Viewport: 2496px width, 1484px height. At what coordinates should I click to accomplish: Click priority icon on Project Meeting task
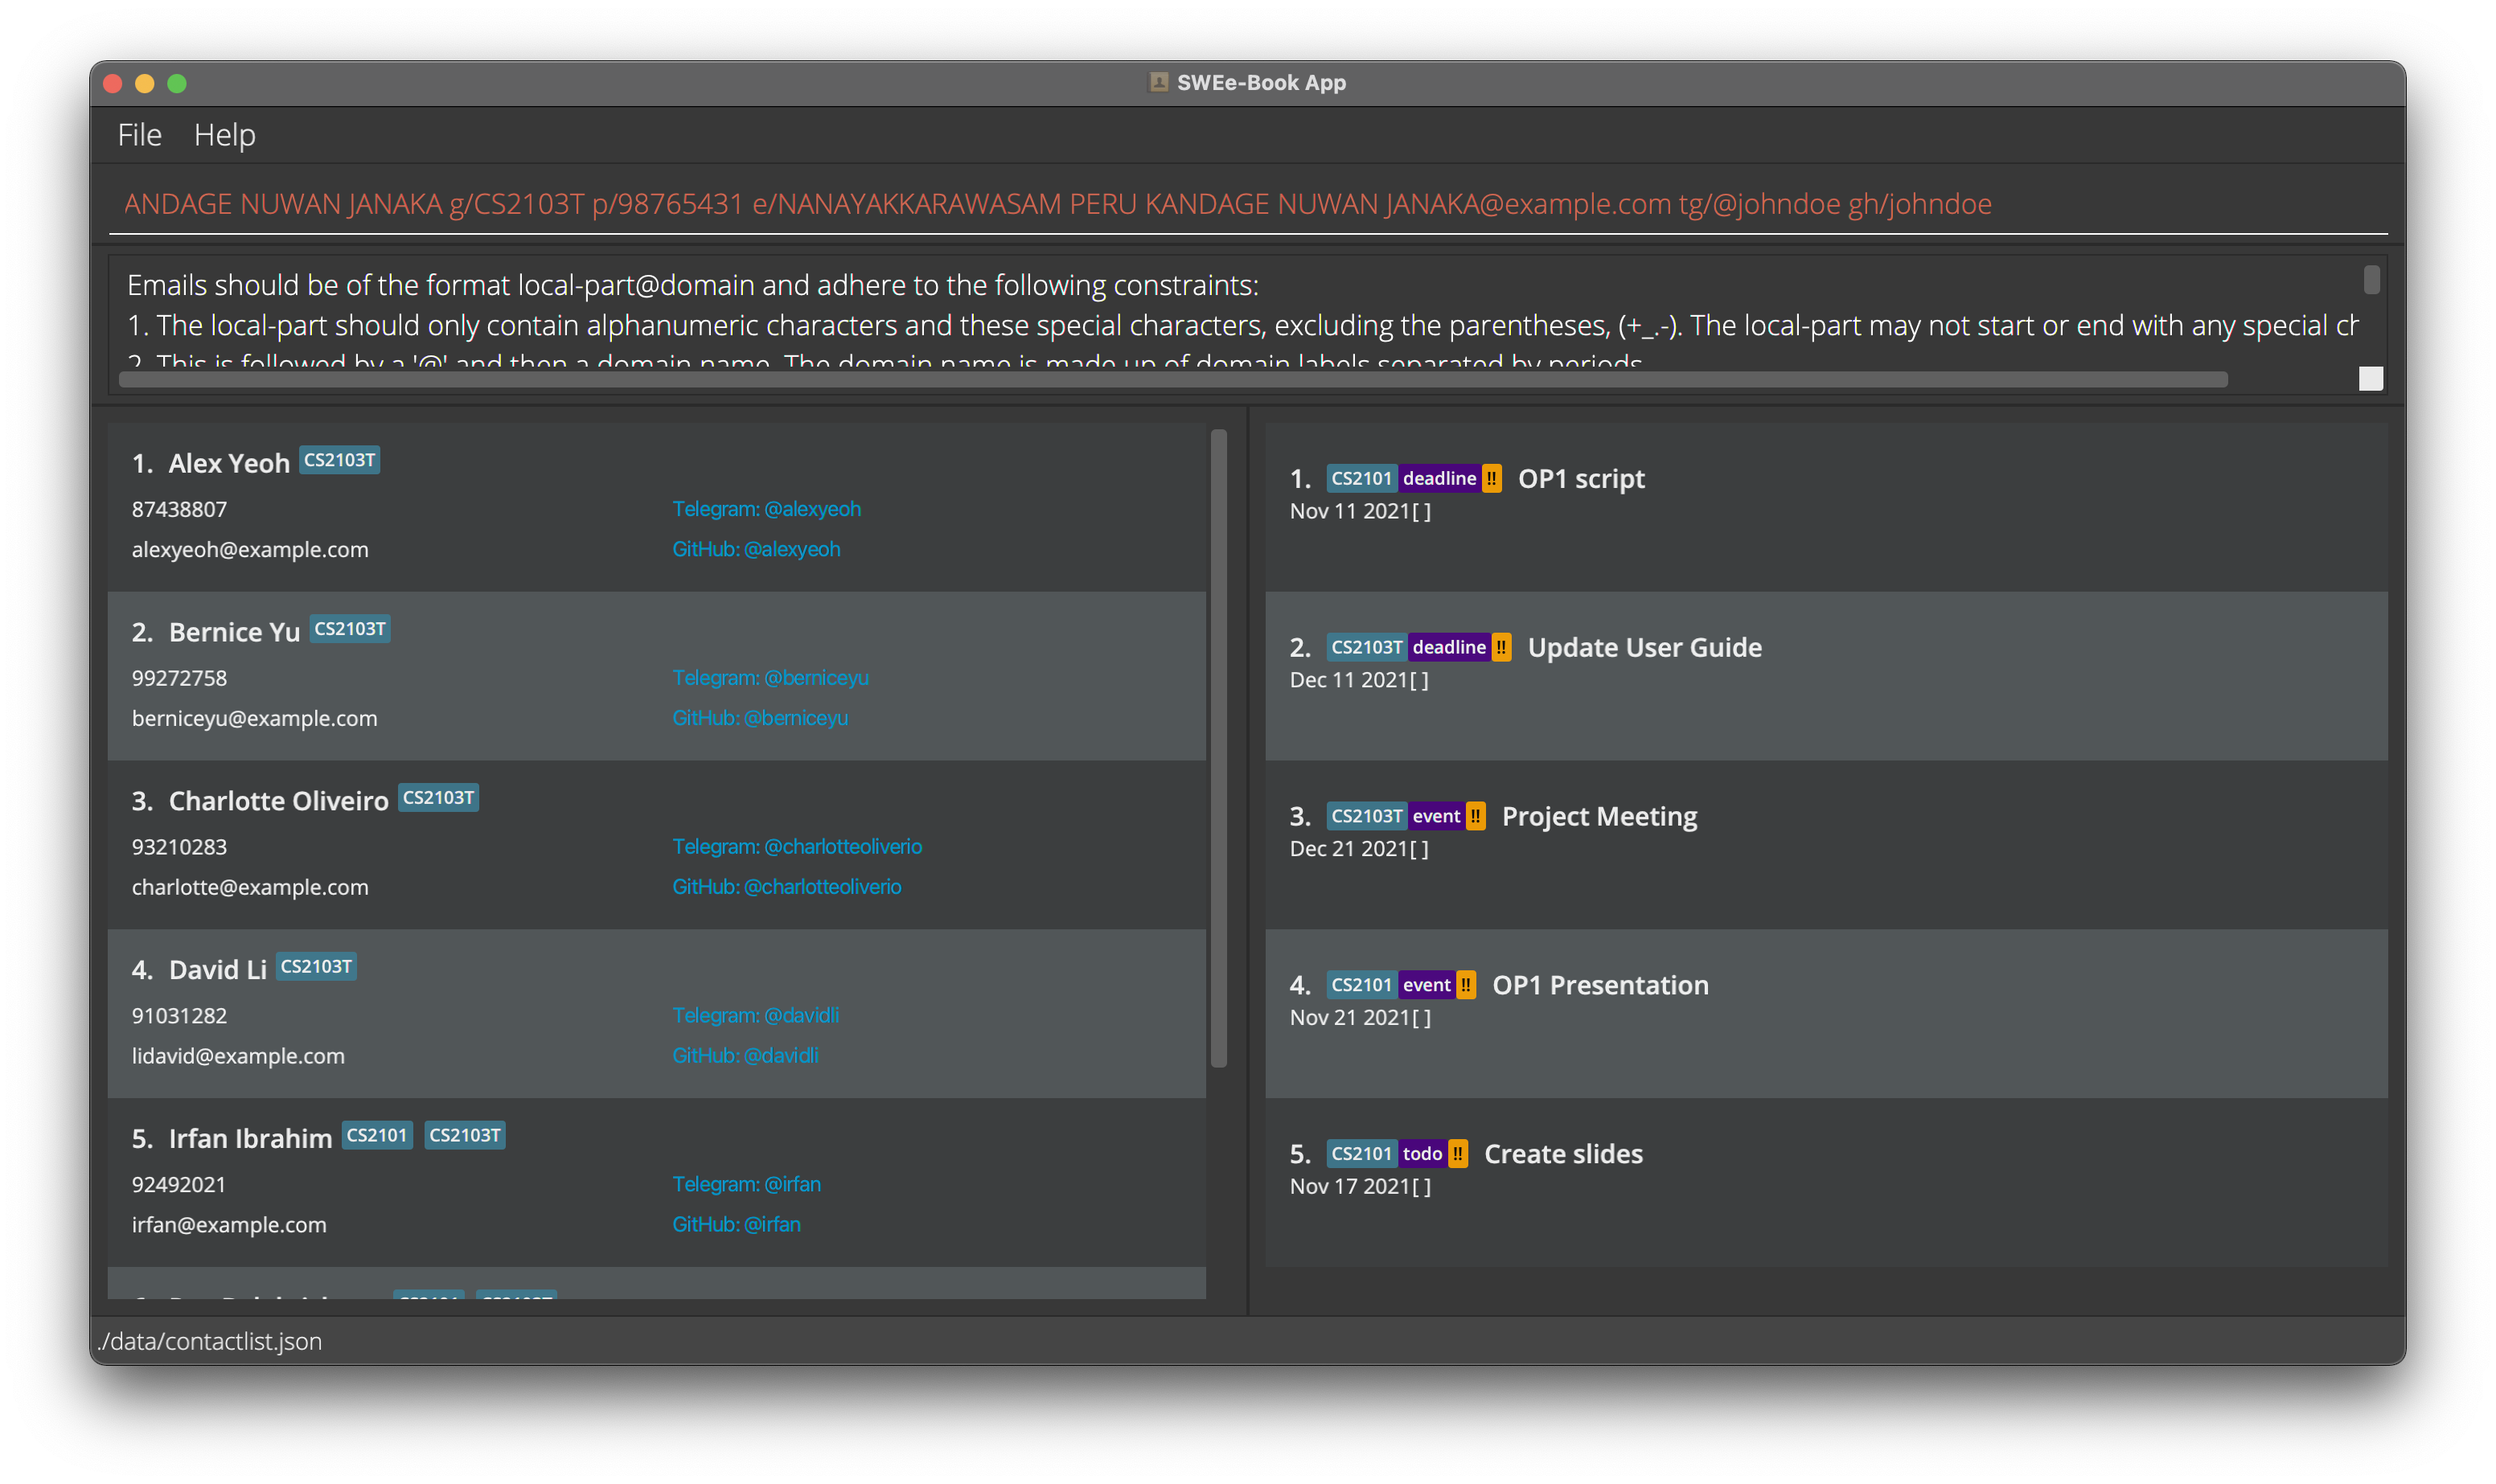pyautogui.click(x=1476, y=816)
